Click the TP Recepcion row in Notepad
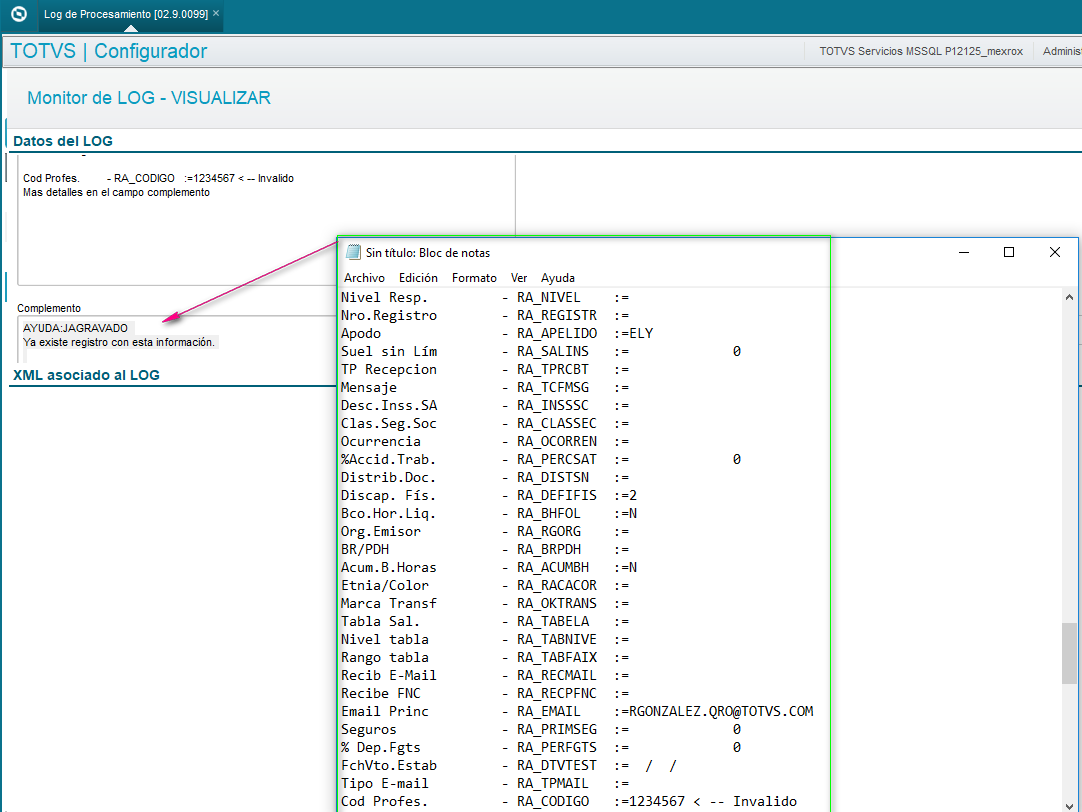This screenshot has width=1082, height=812. 485,369
